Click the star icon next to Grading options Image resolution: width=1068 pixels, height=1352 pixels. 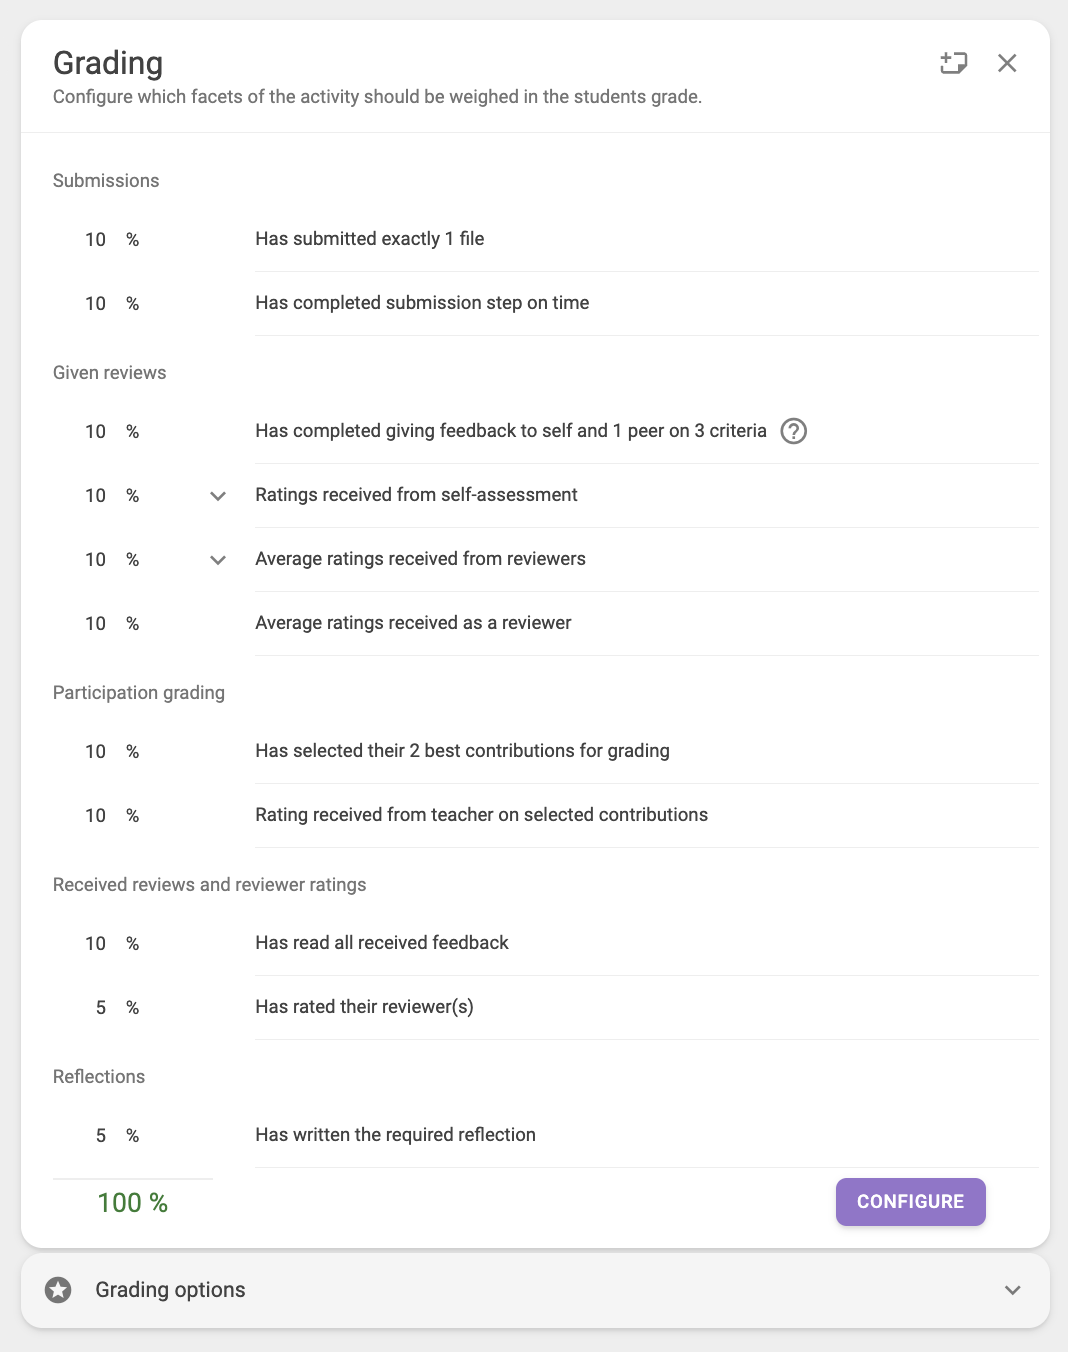(58, 1290)
